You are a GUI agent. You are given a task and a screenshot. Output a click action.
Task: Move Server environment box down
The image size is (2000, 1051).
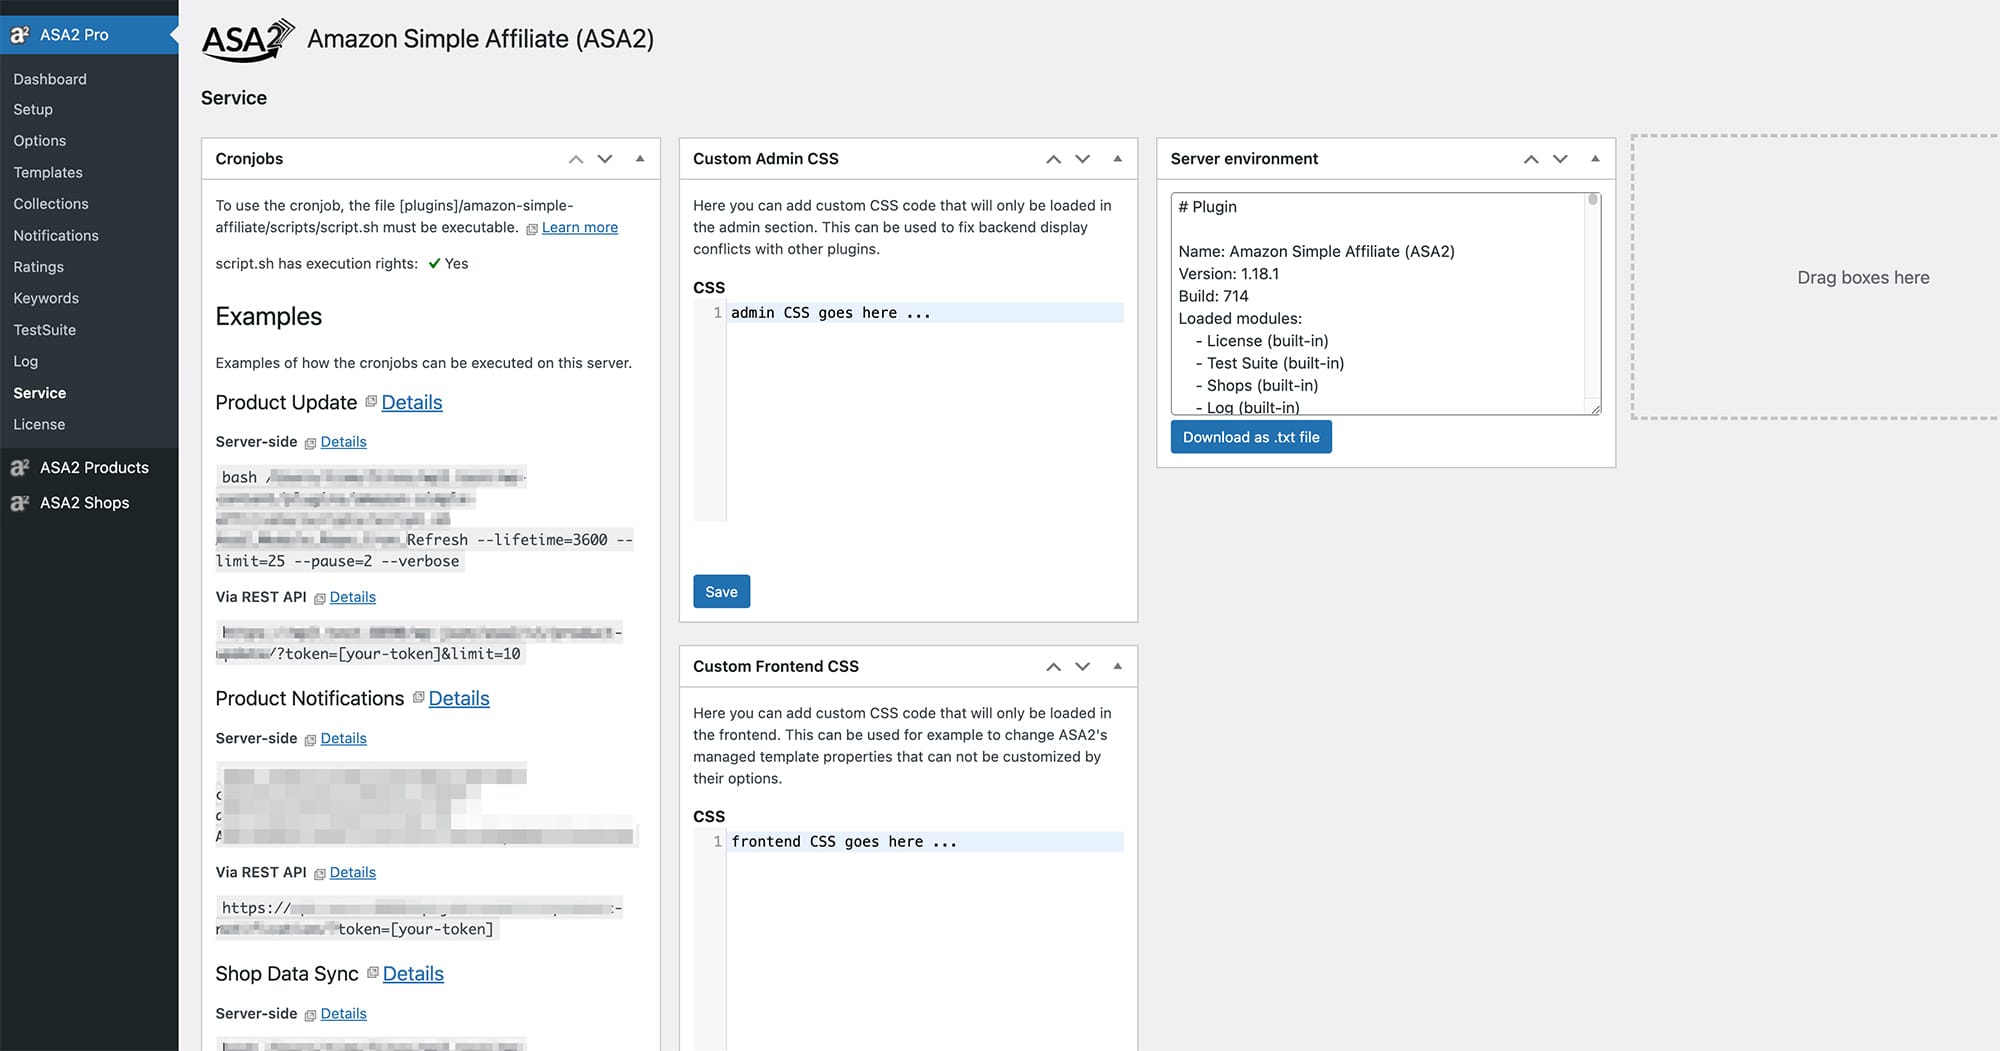[x=1560, y=159]
